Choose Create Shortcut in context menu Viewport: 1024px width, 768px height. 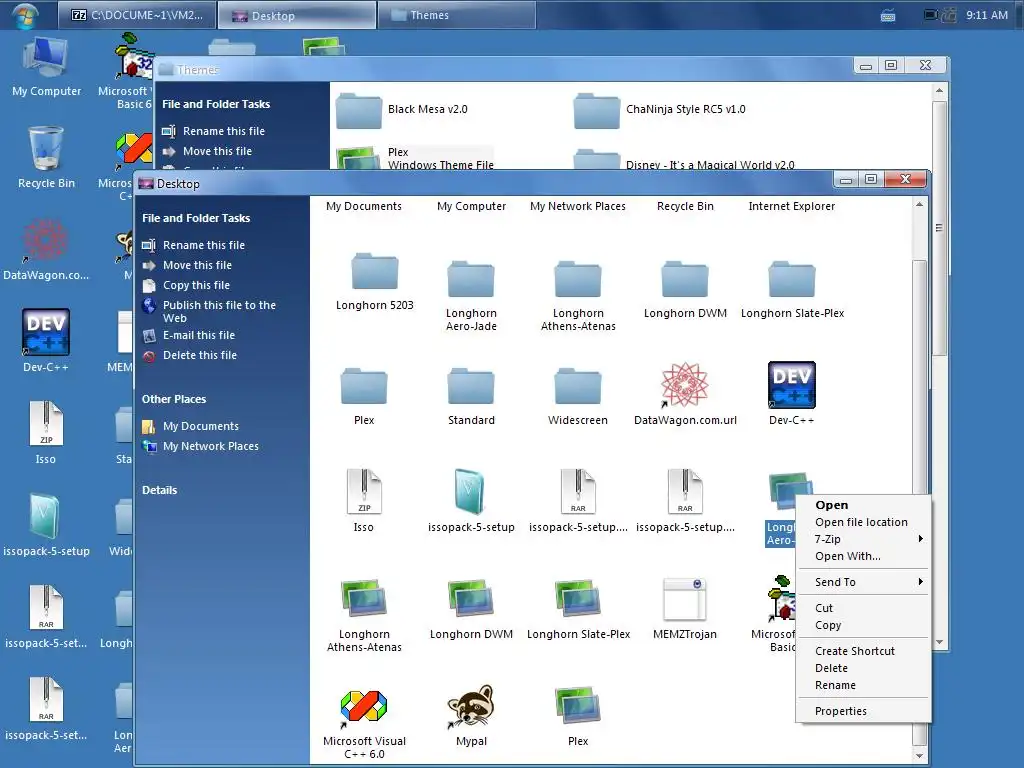pyautogui.click(x=863, y=651)
